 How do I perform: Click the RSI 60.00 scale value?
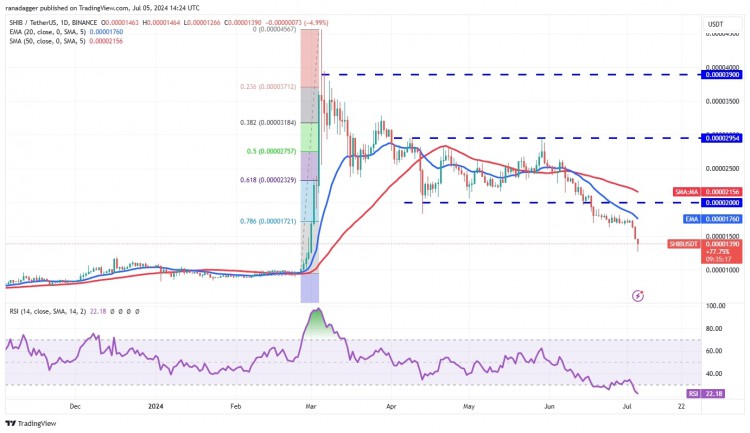point(713,351)
